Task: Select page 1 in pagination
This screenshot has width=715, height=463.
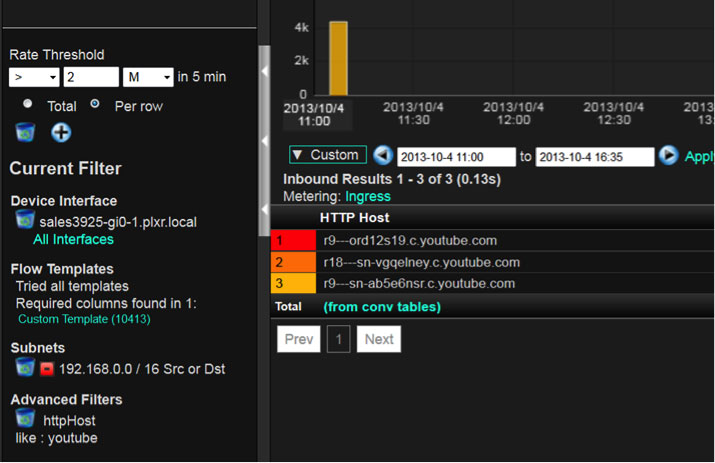Action: 338,339
